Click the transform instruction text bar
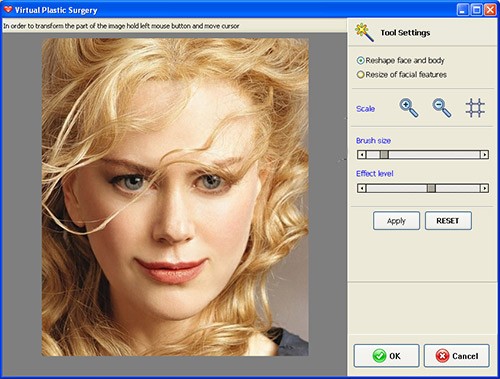 174,26
